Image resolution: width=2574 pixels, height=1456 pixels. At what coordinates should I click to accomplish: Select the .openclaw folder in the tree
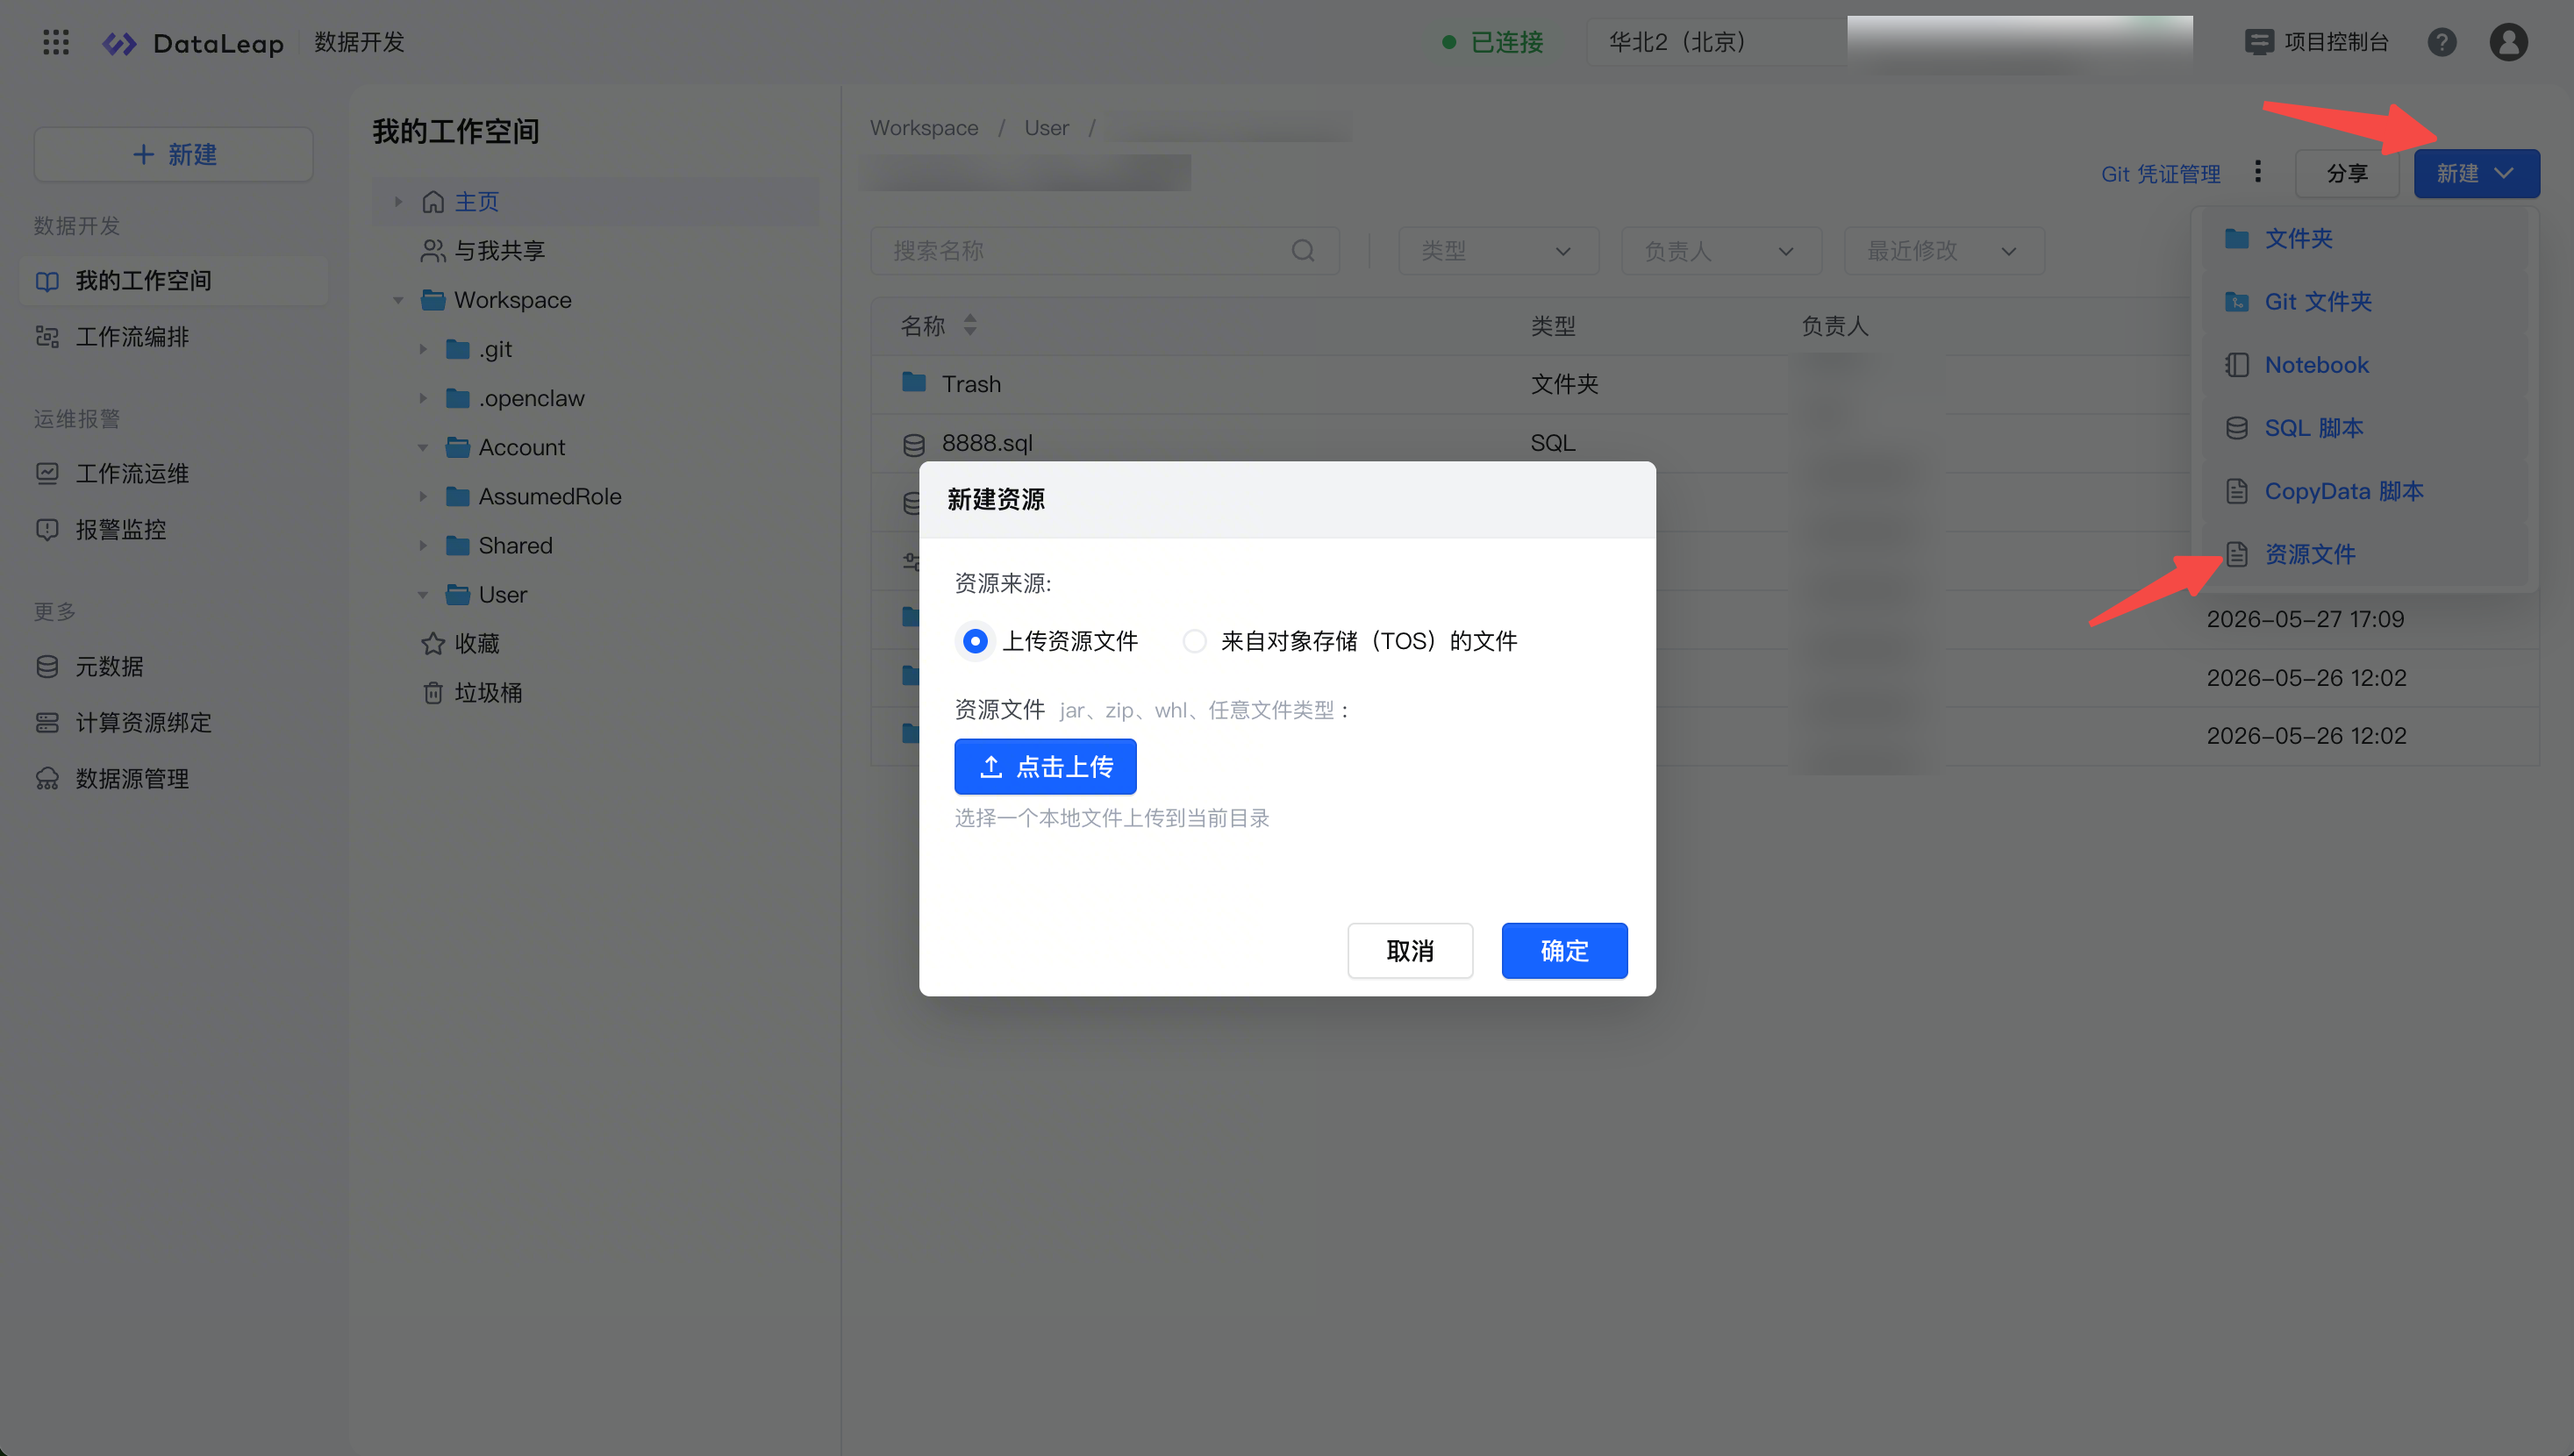[531, 398]
